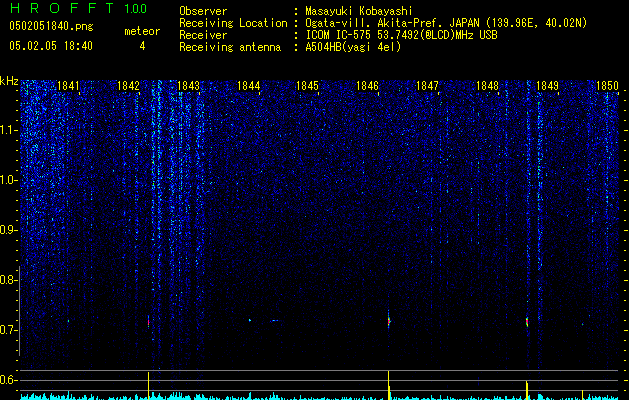
Task: Click the 'Observer' field label
Action: click(203, 11)
